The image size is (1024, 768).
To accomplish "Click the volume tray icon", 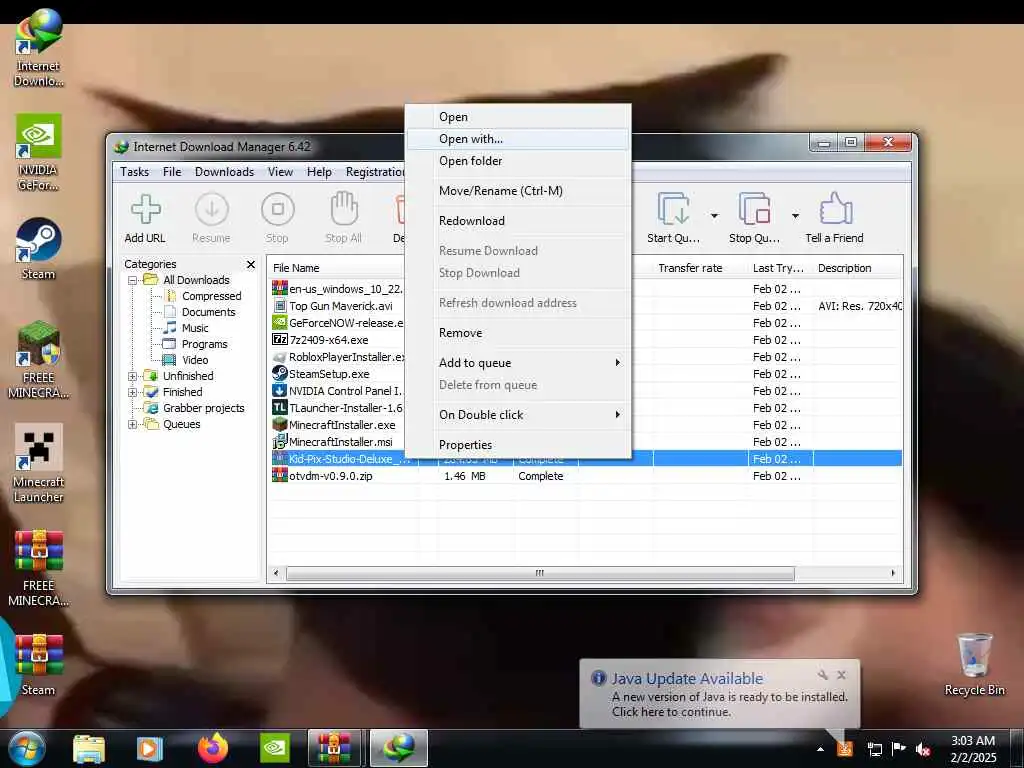I will click(x=923, y=750).
